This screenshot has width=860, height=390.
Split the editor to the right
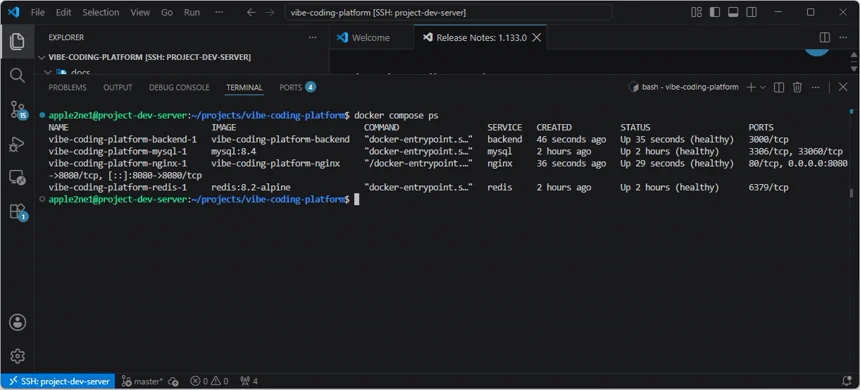(x=824, y=37)
